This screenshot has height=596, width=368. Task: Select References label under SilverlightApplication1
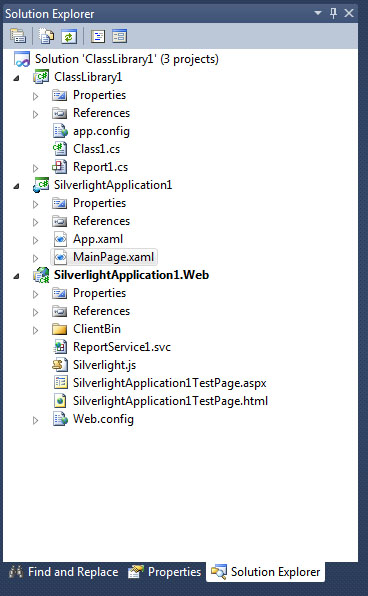click(101, 221)
